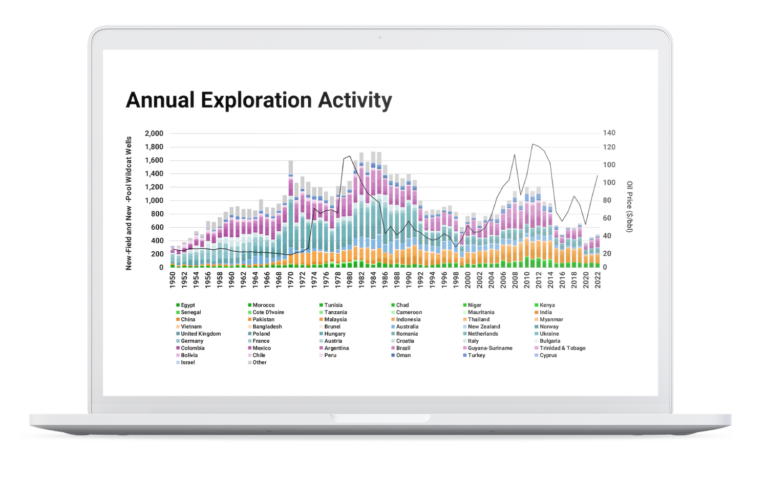
Task: Select the 1970 label on the x-axis
Action: click(291, 280)
